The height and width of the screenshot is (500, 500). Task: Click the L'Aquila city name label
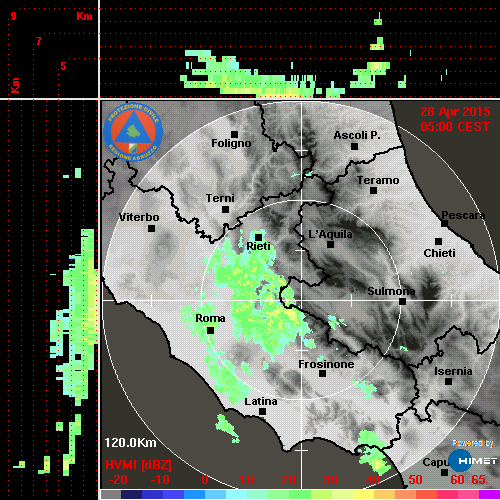click(330, 234)
